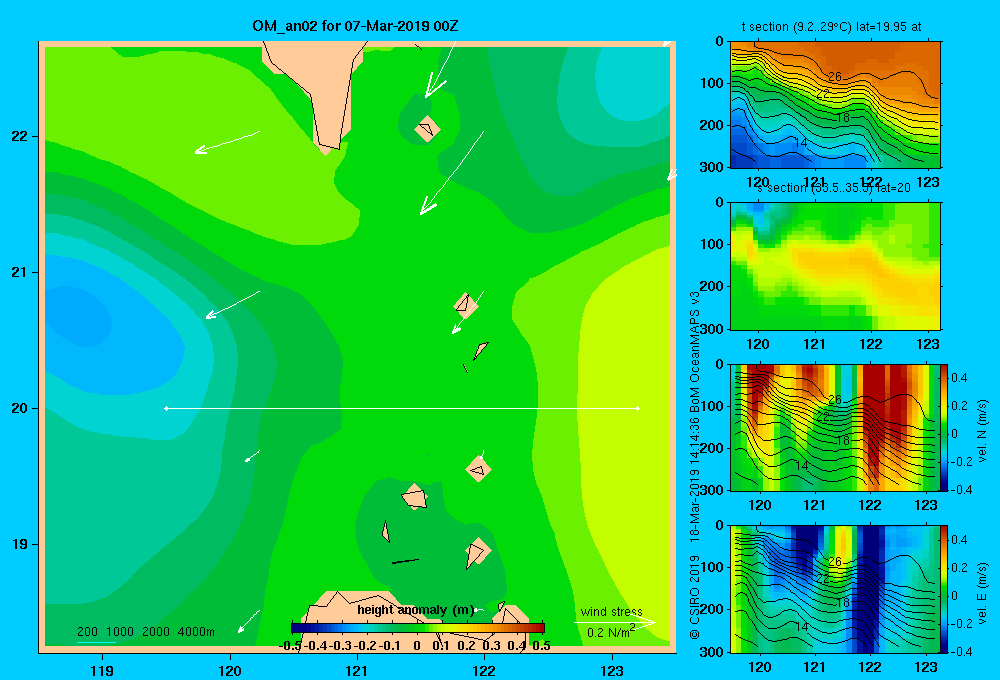The image size is (1000, 680).
Task: Click the vel. E color scale bar
Action: click(x=944, y=589)
